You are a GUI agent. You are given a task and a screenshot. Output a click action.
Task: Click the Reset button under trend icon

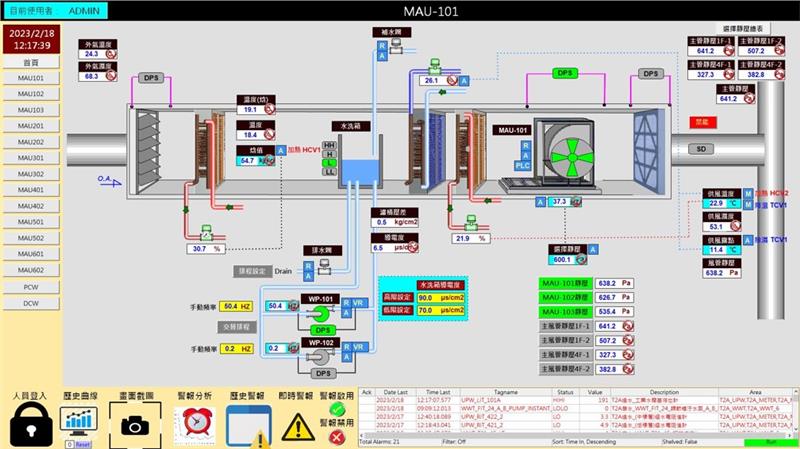click(x=83, y=444)
